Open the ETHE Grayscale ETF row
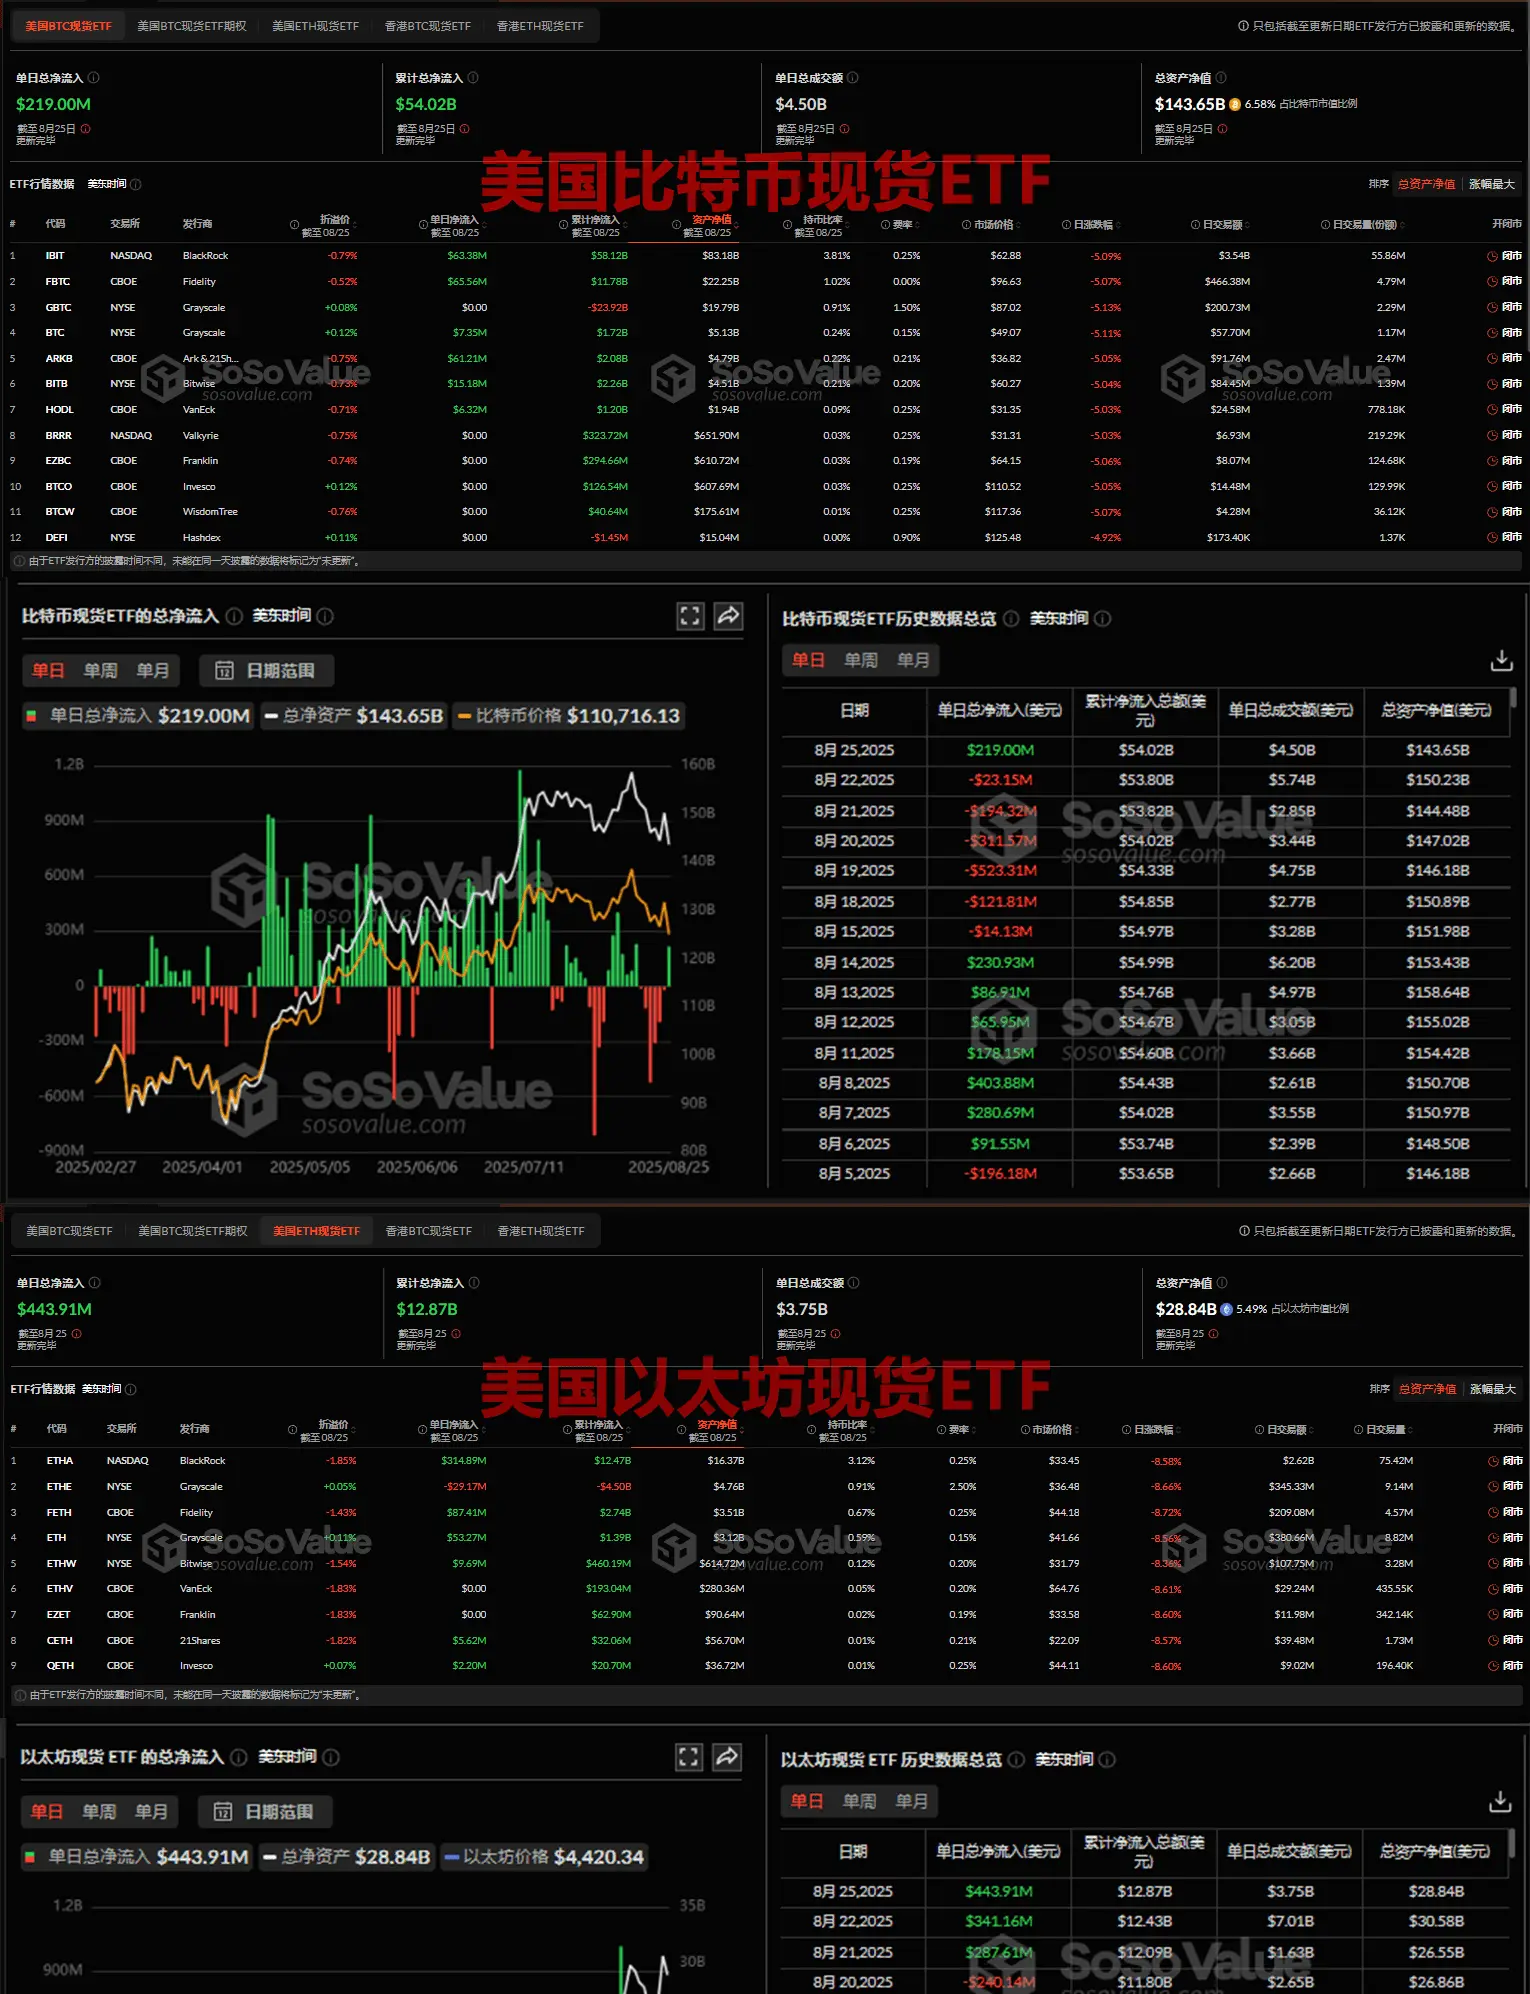The width and height of the screenshot is (1530, 1994). 765,1487
